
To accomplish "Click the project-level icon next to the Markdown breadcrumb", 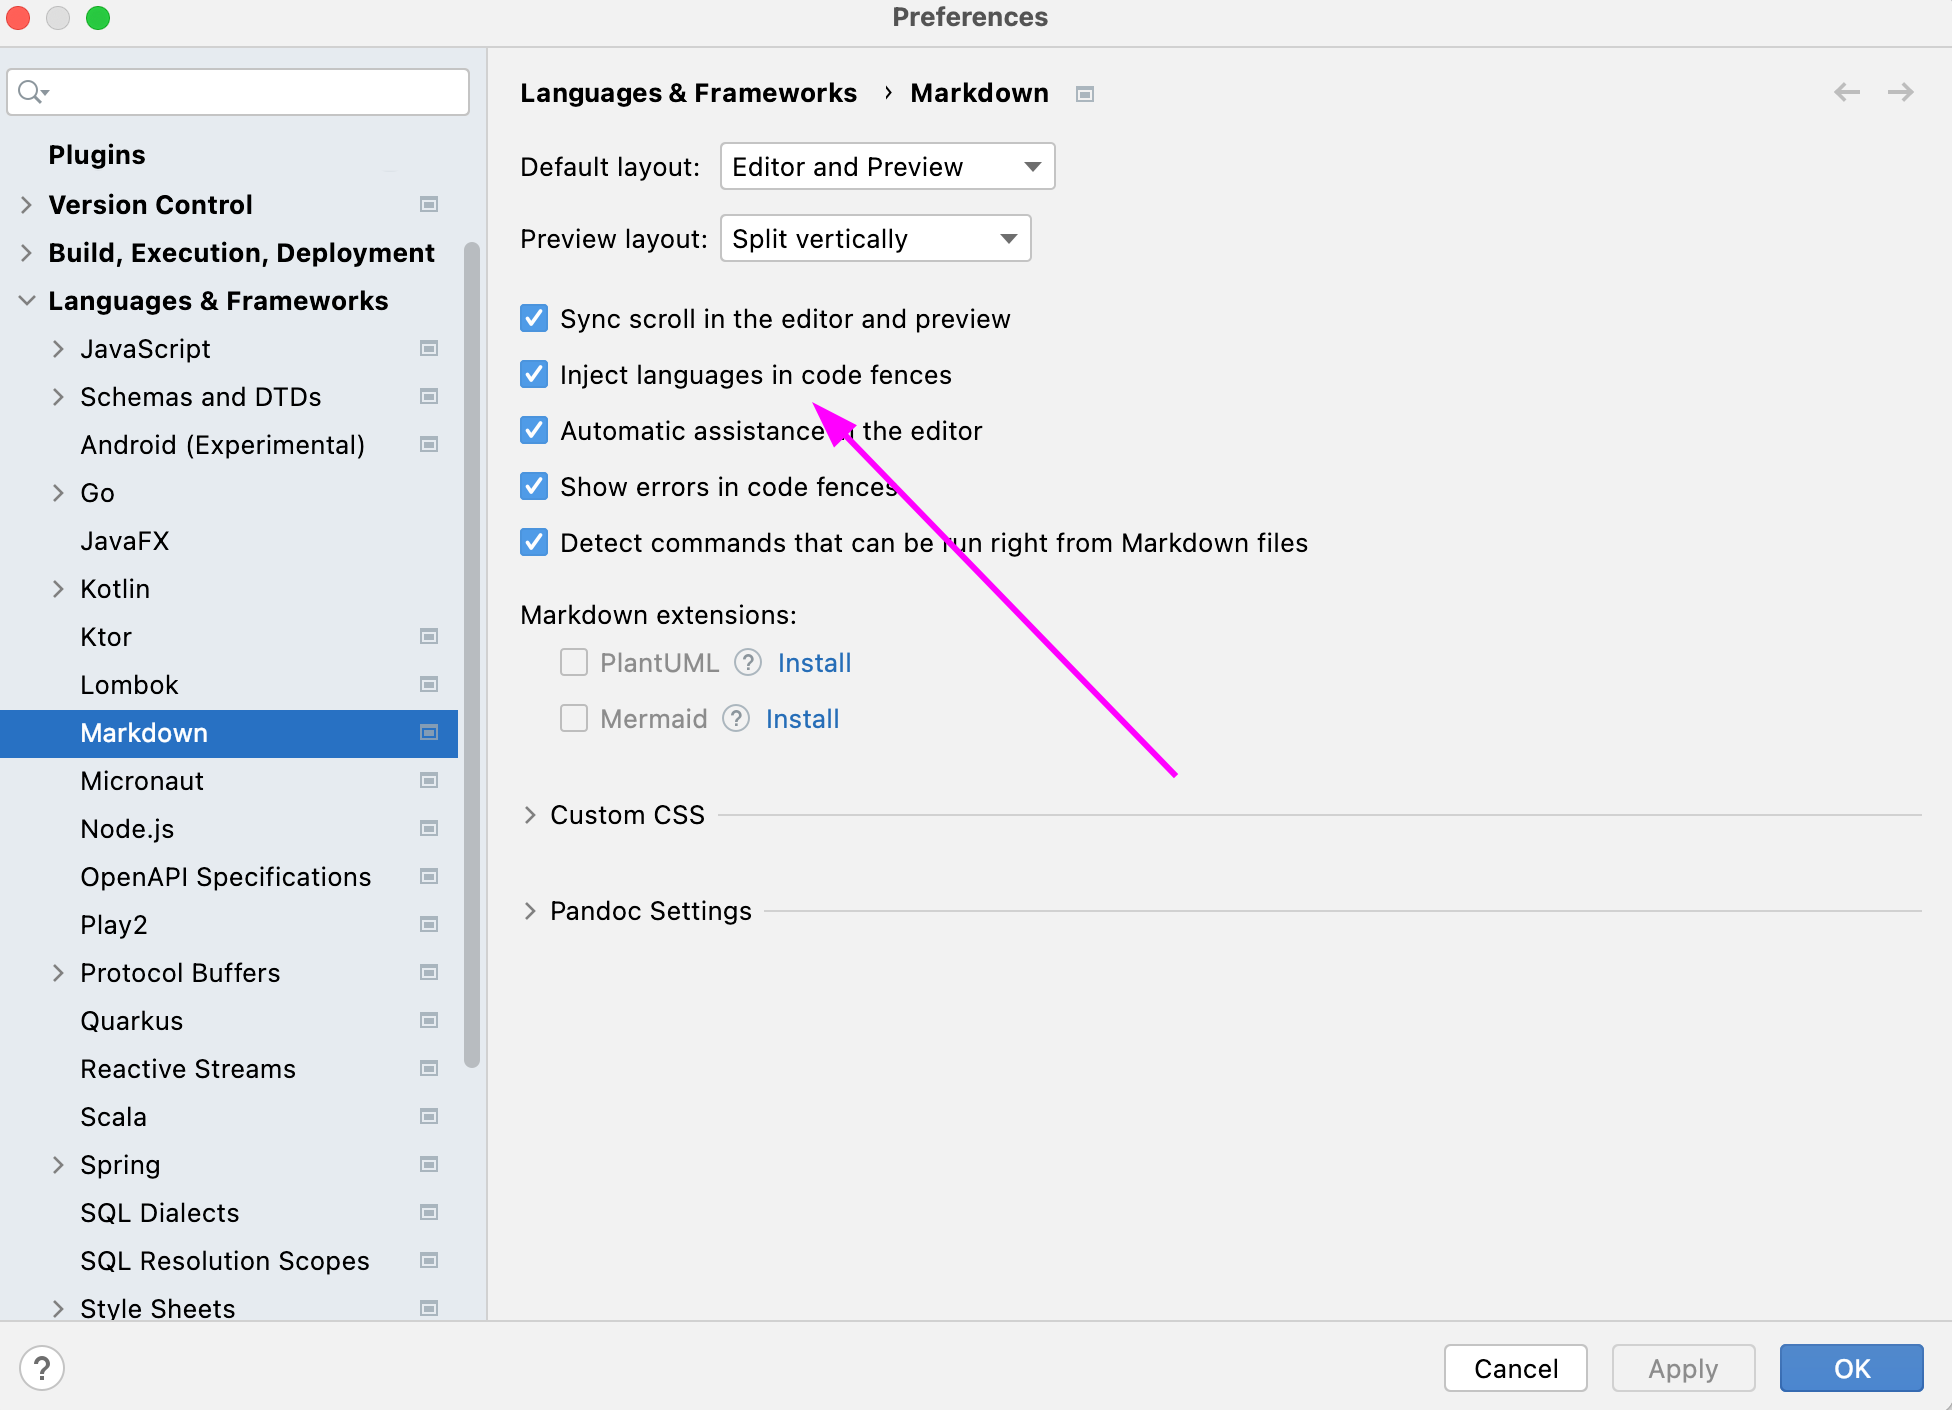I will coord(1085,94).
